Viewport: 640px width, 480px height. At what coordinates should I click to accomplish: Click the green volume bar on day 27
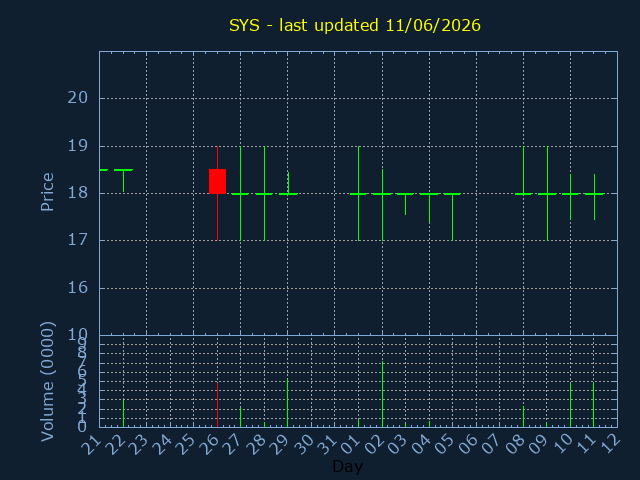pos(240,417)
